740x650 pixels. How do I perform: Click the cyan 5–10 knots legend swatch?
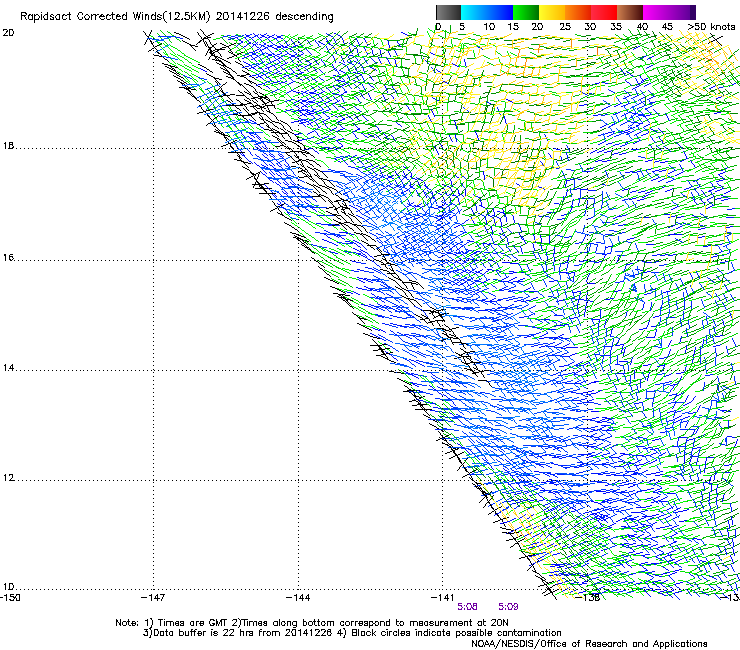[474, 12]
